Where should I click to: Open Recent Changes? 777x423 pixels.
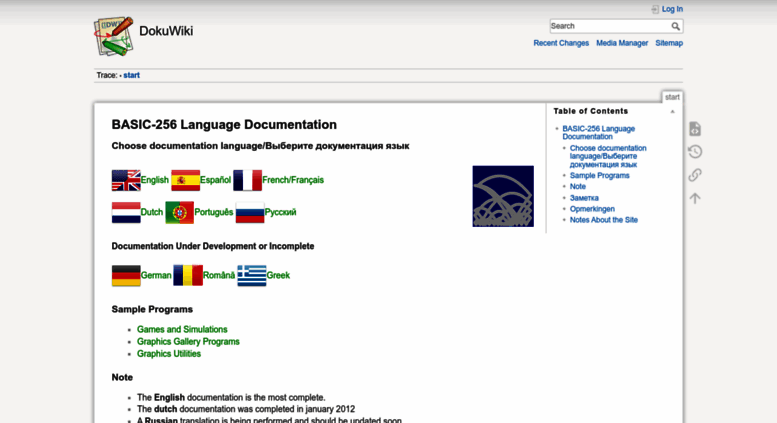[561, 43]
